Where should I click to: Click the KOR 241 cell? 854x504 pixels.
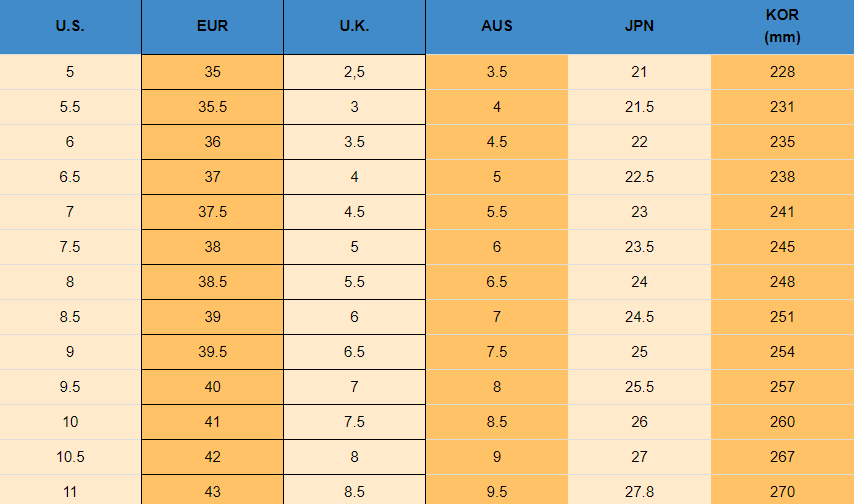[x=782, y=212]
